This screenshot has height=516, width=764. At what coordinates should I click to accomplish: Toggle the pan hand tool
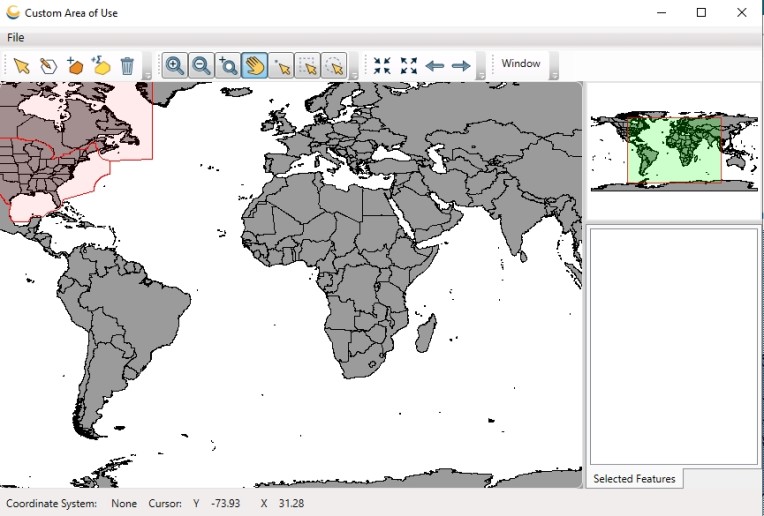pyautogui.click(x=255, y=66)
